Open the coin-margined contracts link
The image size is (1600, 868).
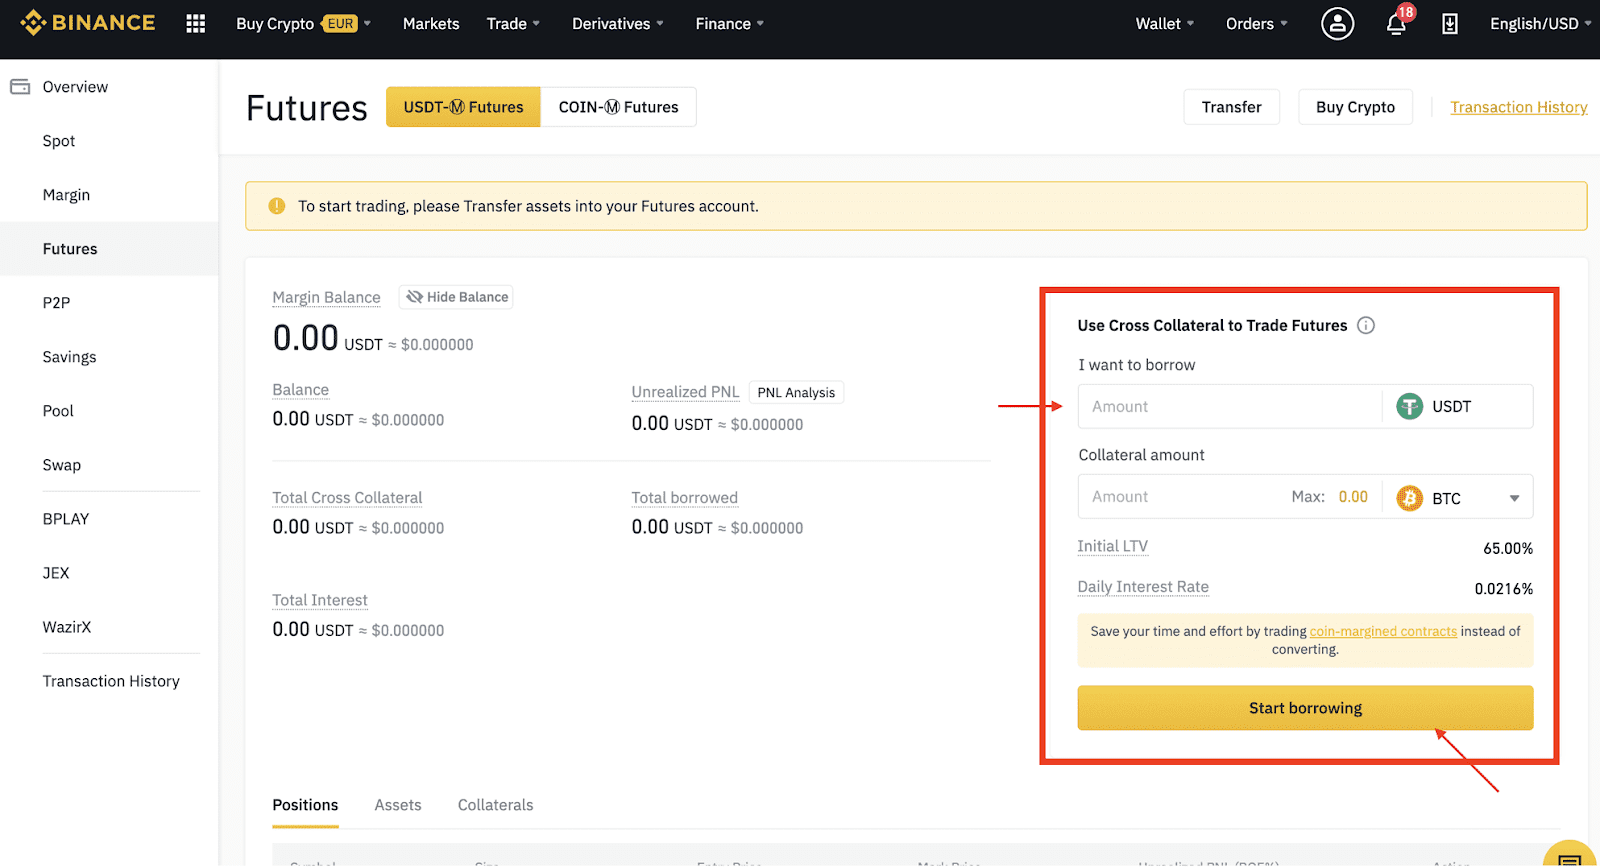[1383, 631]
